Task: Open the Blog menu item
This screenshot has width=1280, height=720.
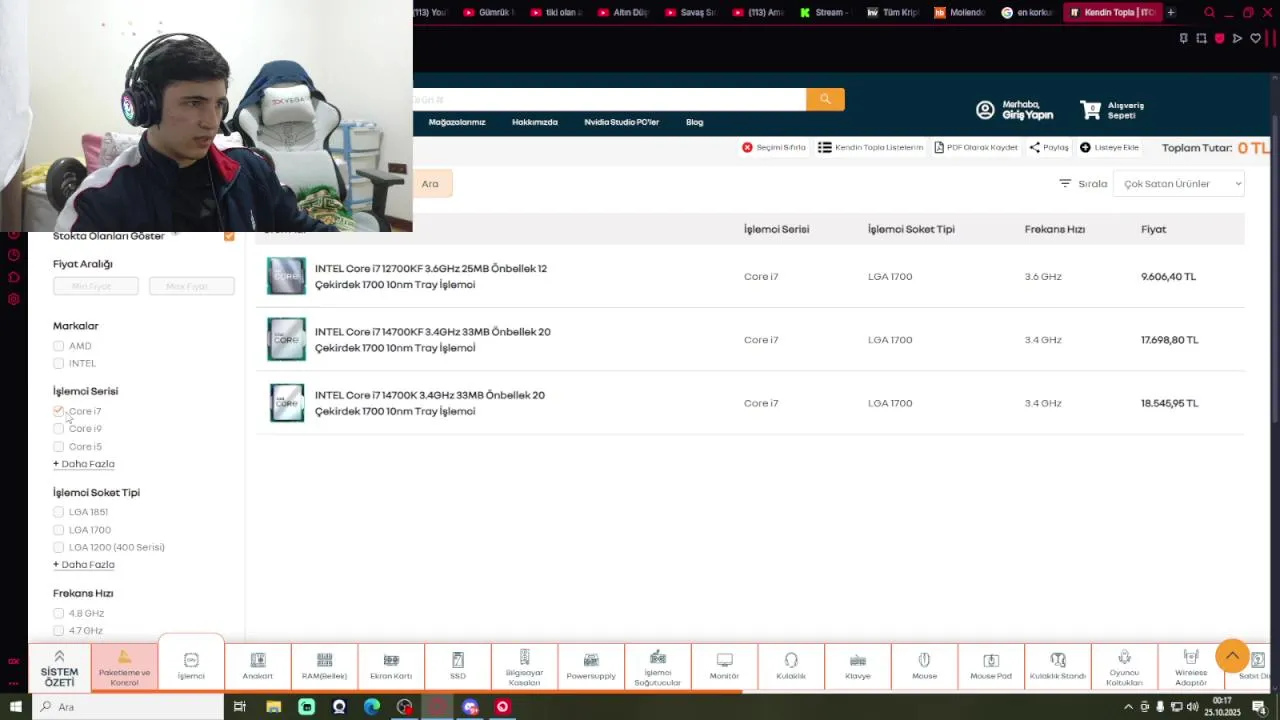Action: pyautogui.click(x=695, y=122)
